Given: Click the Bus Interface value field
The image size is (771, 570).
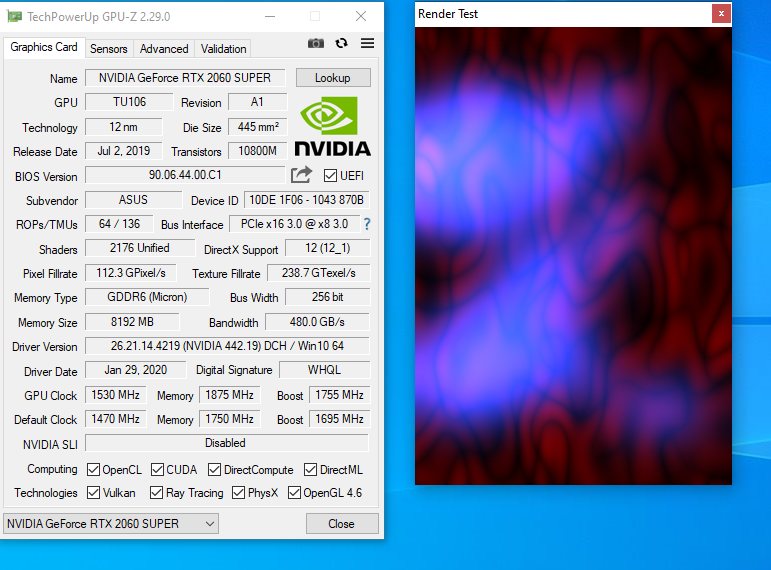Looking at the screenshot, I should [x=295, y=224].
